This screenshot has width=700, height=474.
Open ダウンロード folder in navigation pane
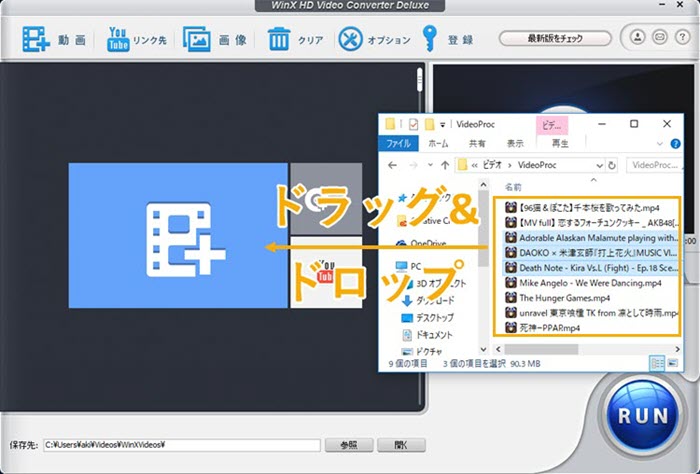[x=428, y=300]
